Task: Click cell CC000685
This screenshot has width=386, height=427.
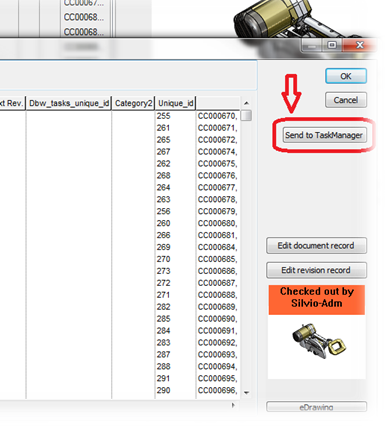Action: click(x=218, y=259)
